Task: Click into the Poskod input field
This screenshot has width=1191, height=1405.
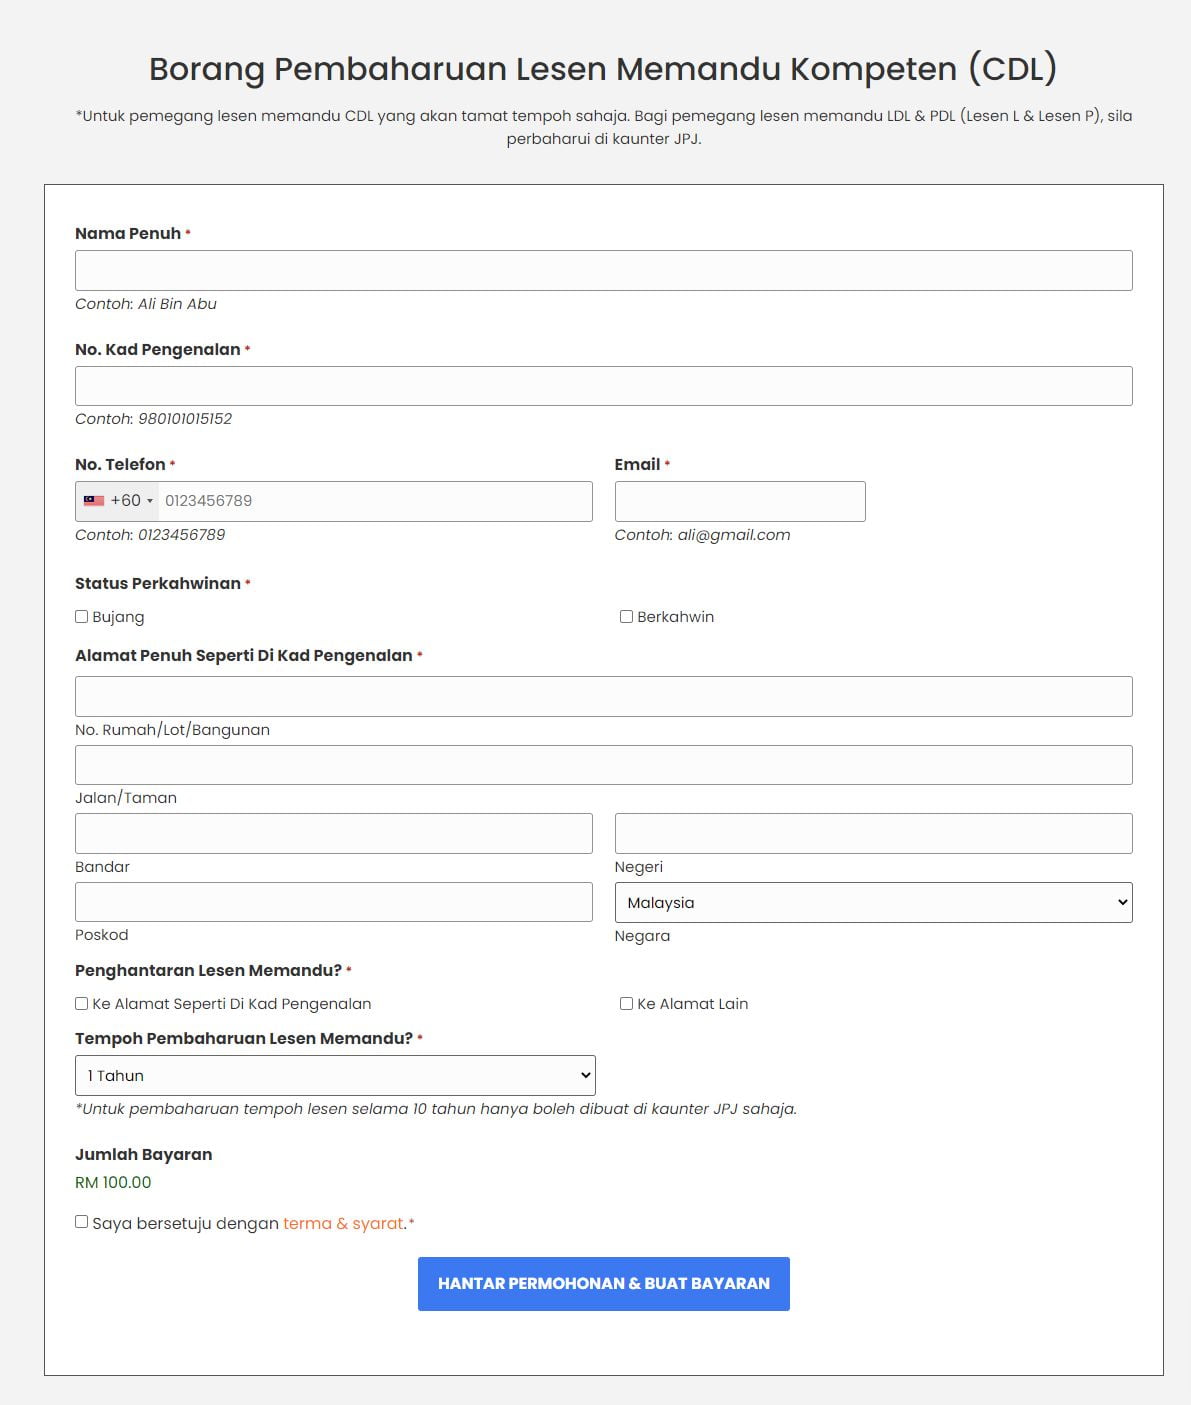Action: point(335,901)
